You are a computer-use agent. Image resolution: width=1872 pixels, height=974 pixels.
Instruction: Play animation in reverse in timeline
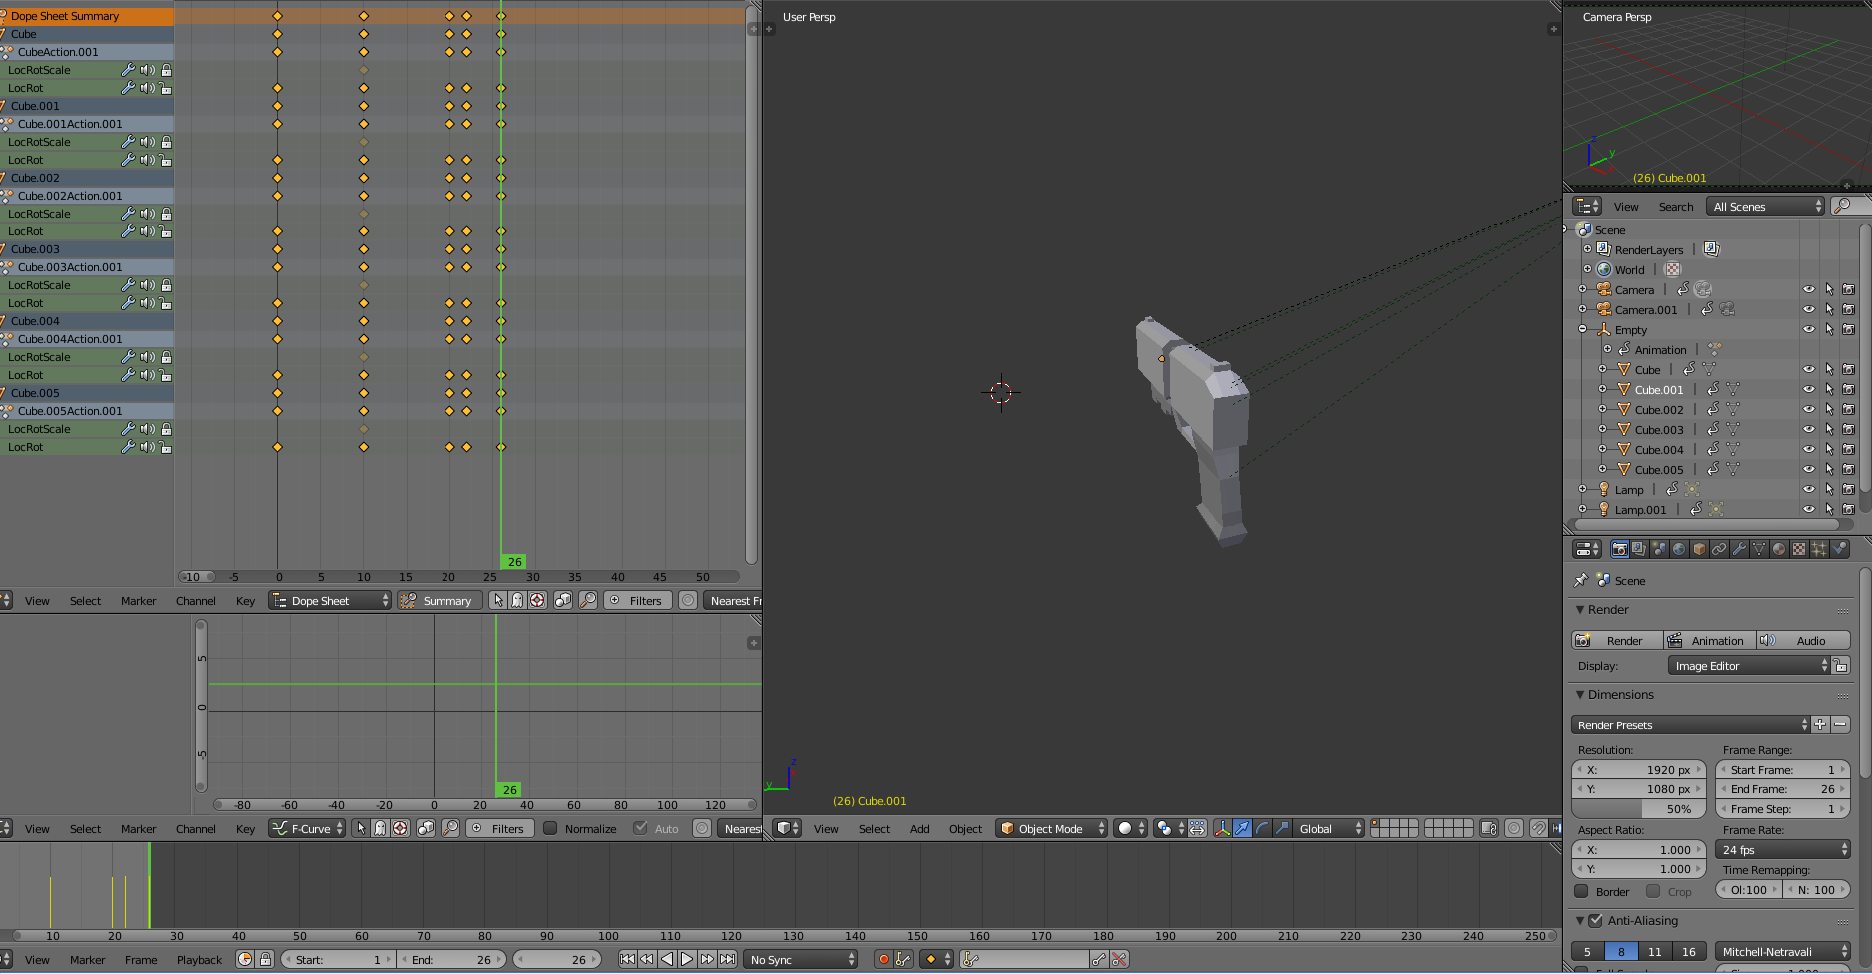coord(667,959)
